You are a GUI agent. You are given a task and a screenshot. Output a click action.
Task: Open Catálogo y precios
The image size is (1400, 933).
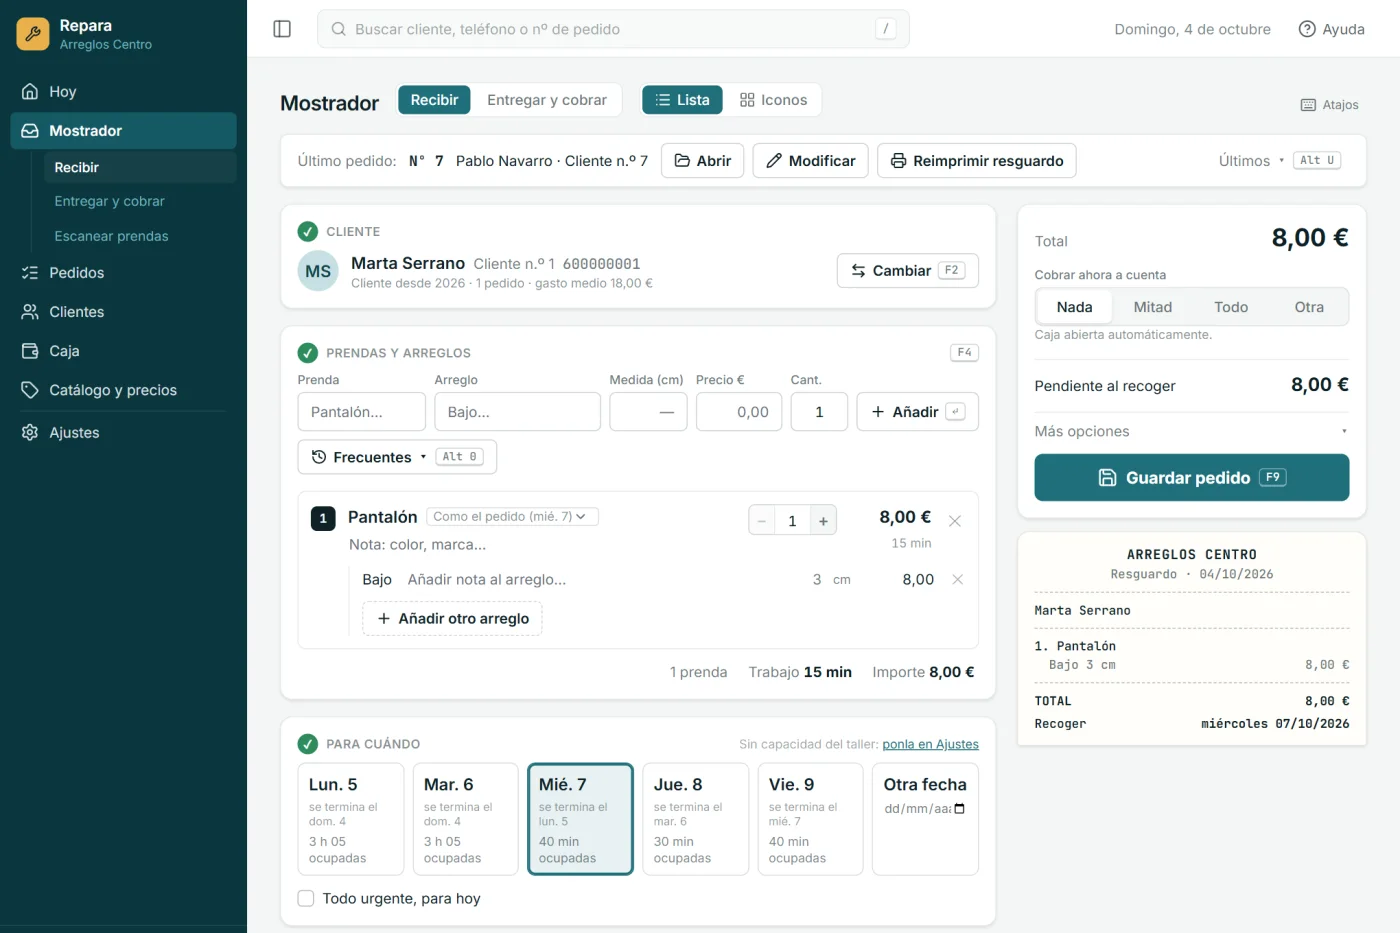[124, 390]
